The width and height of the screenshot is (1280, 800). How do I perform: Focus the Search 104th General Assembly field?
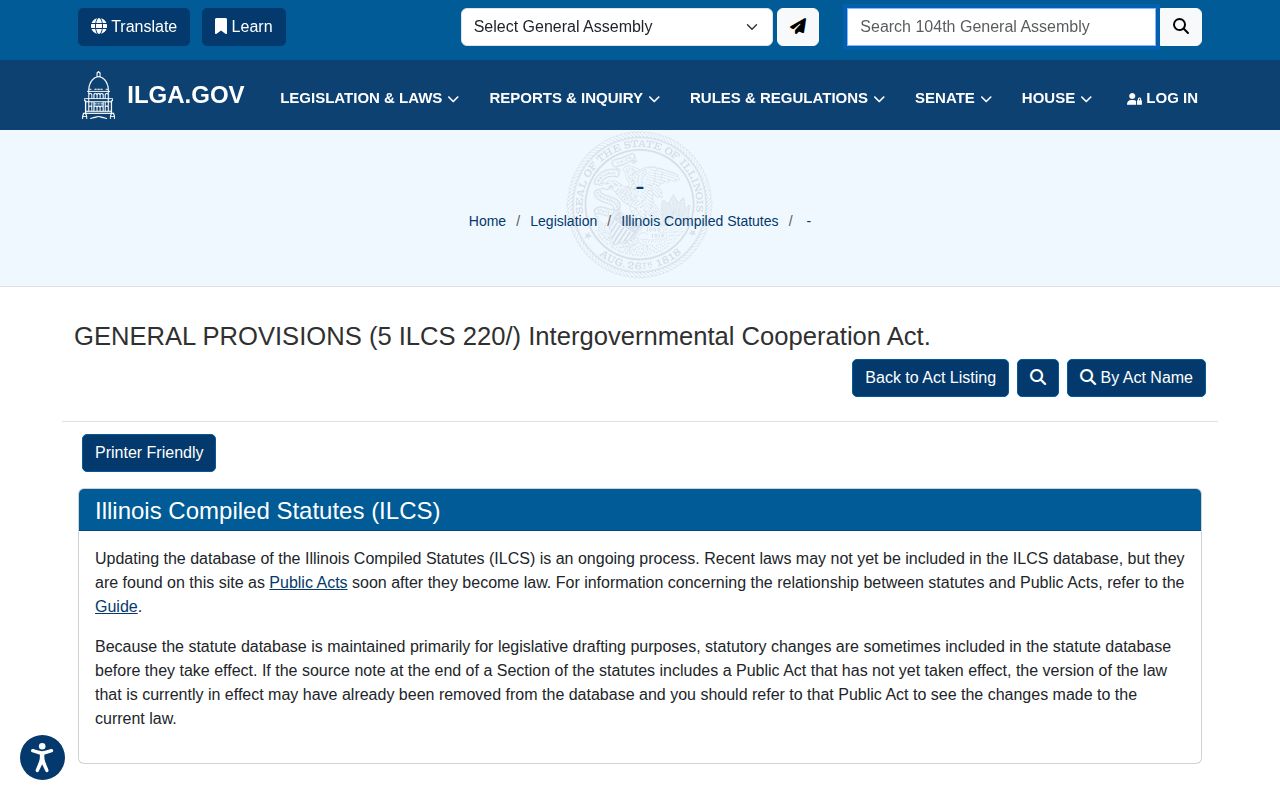[1001, 27]
